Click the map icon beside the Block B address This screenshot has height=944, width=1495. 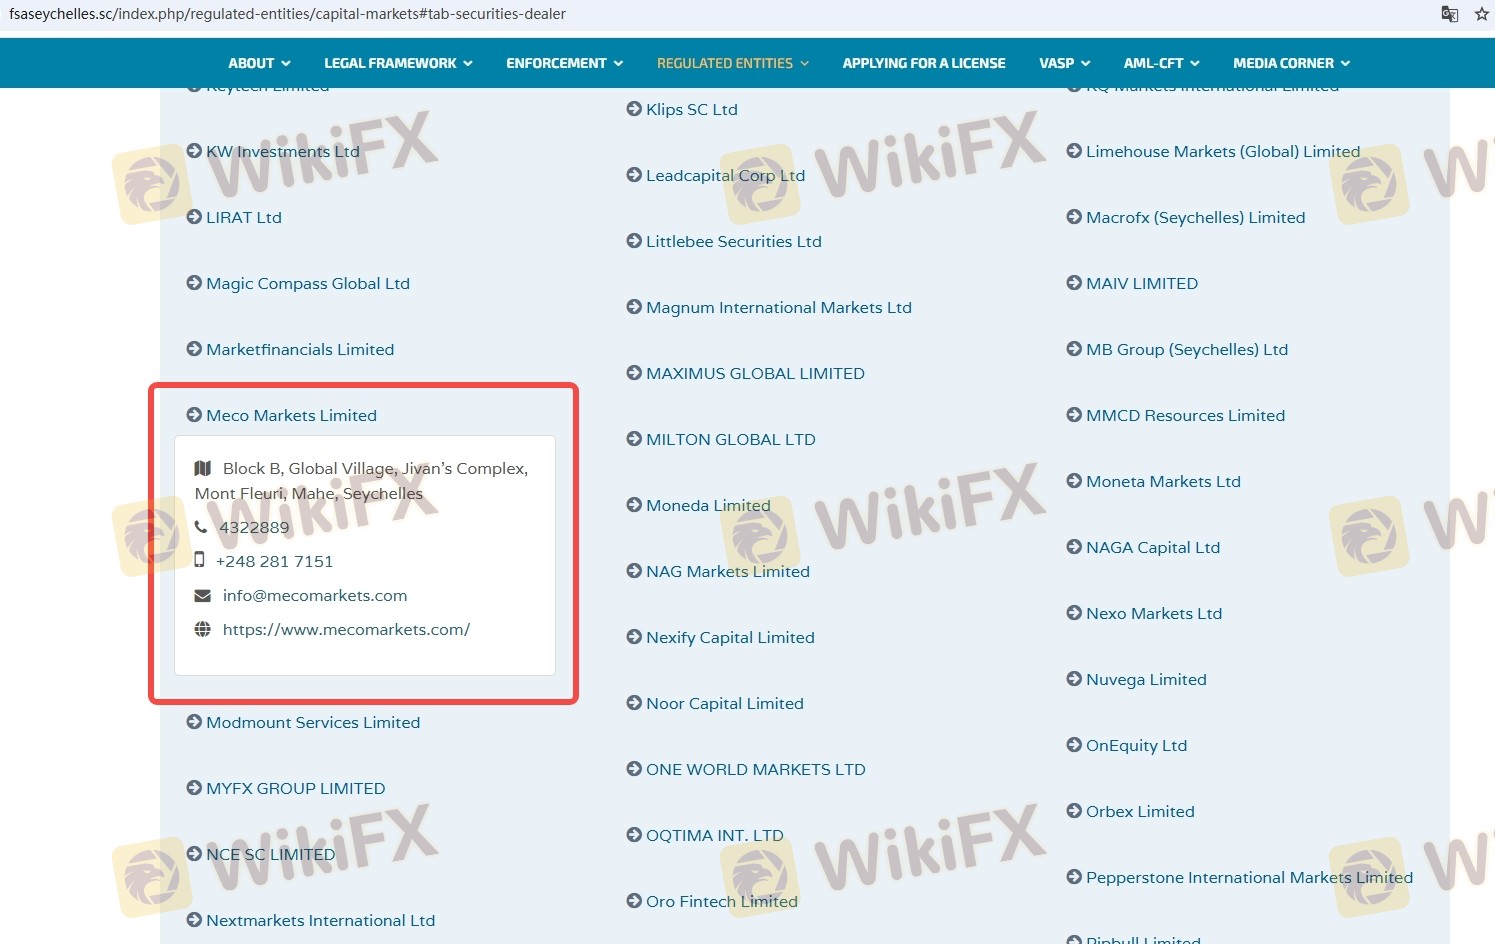click(x=203, y=468)
